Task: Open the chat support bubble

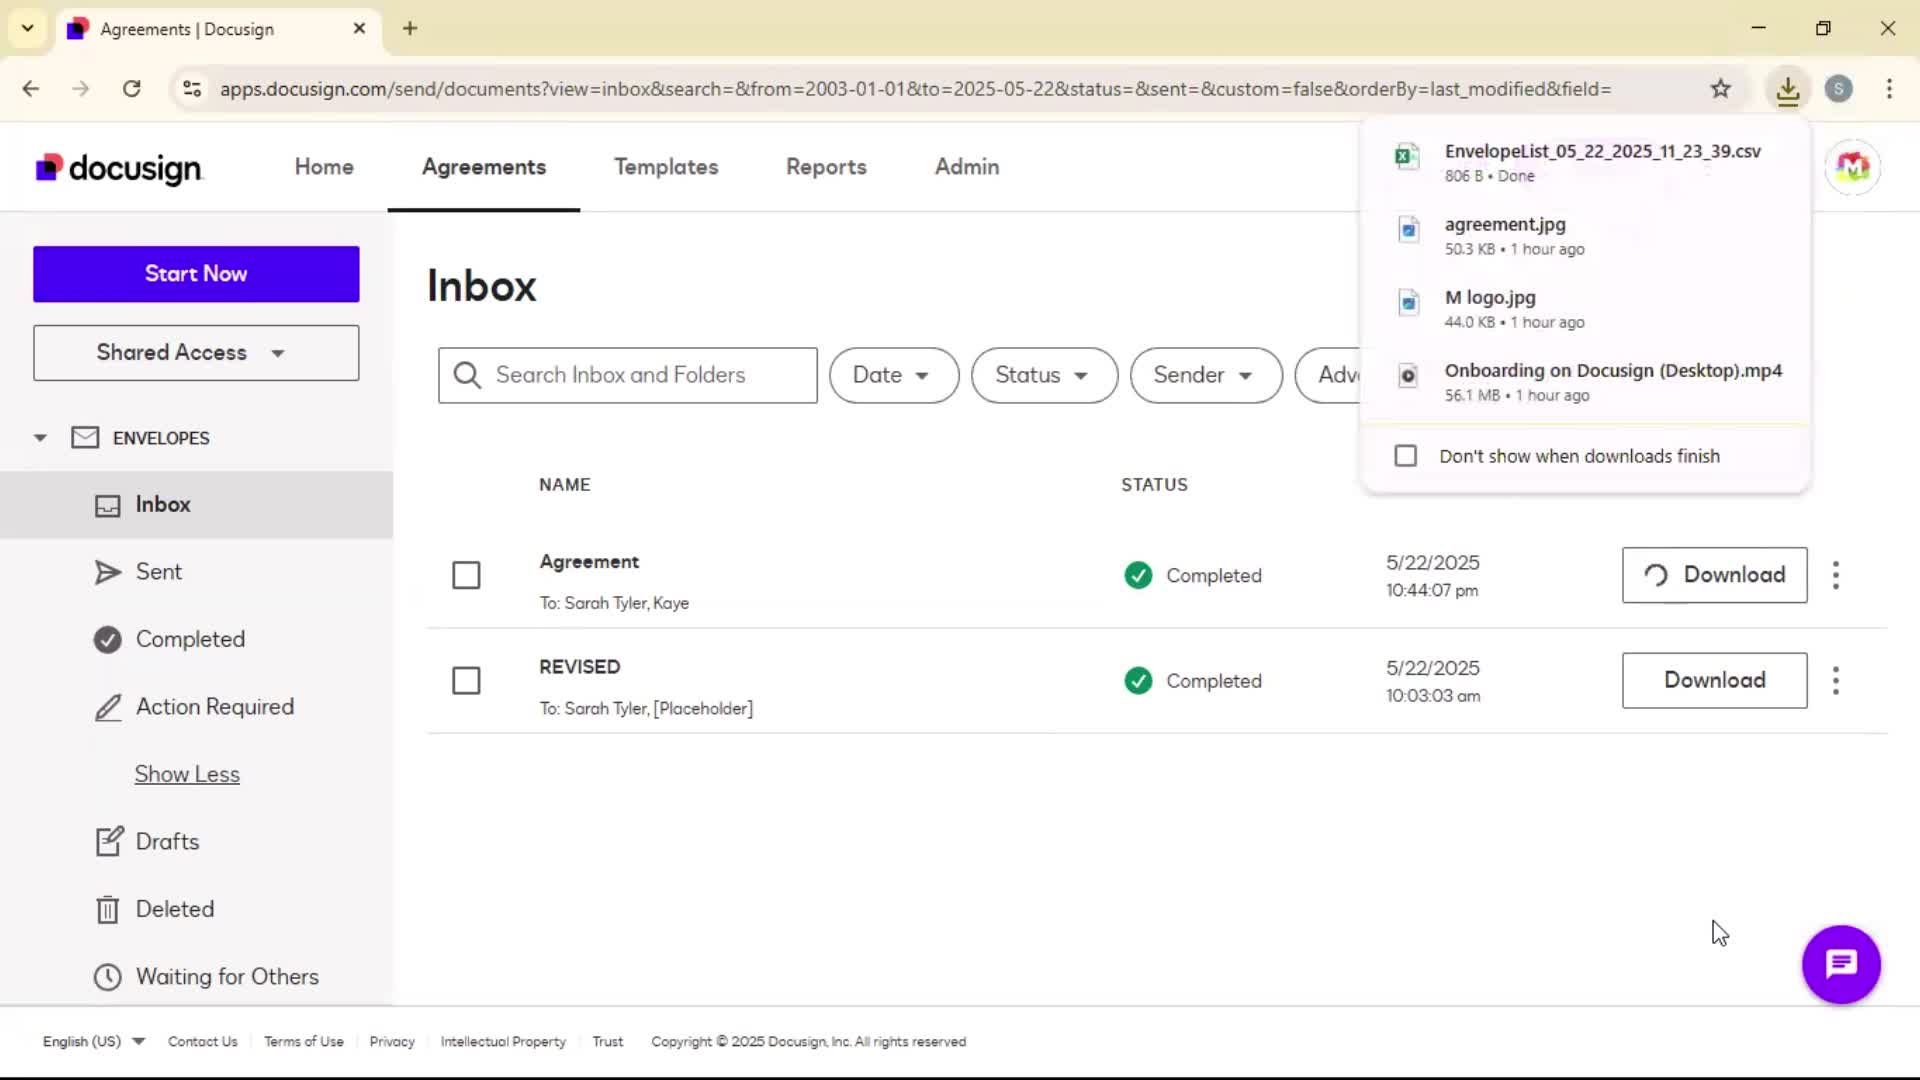Action: [x=1841, y=964]
